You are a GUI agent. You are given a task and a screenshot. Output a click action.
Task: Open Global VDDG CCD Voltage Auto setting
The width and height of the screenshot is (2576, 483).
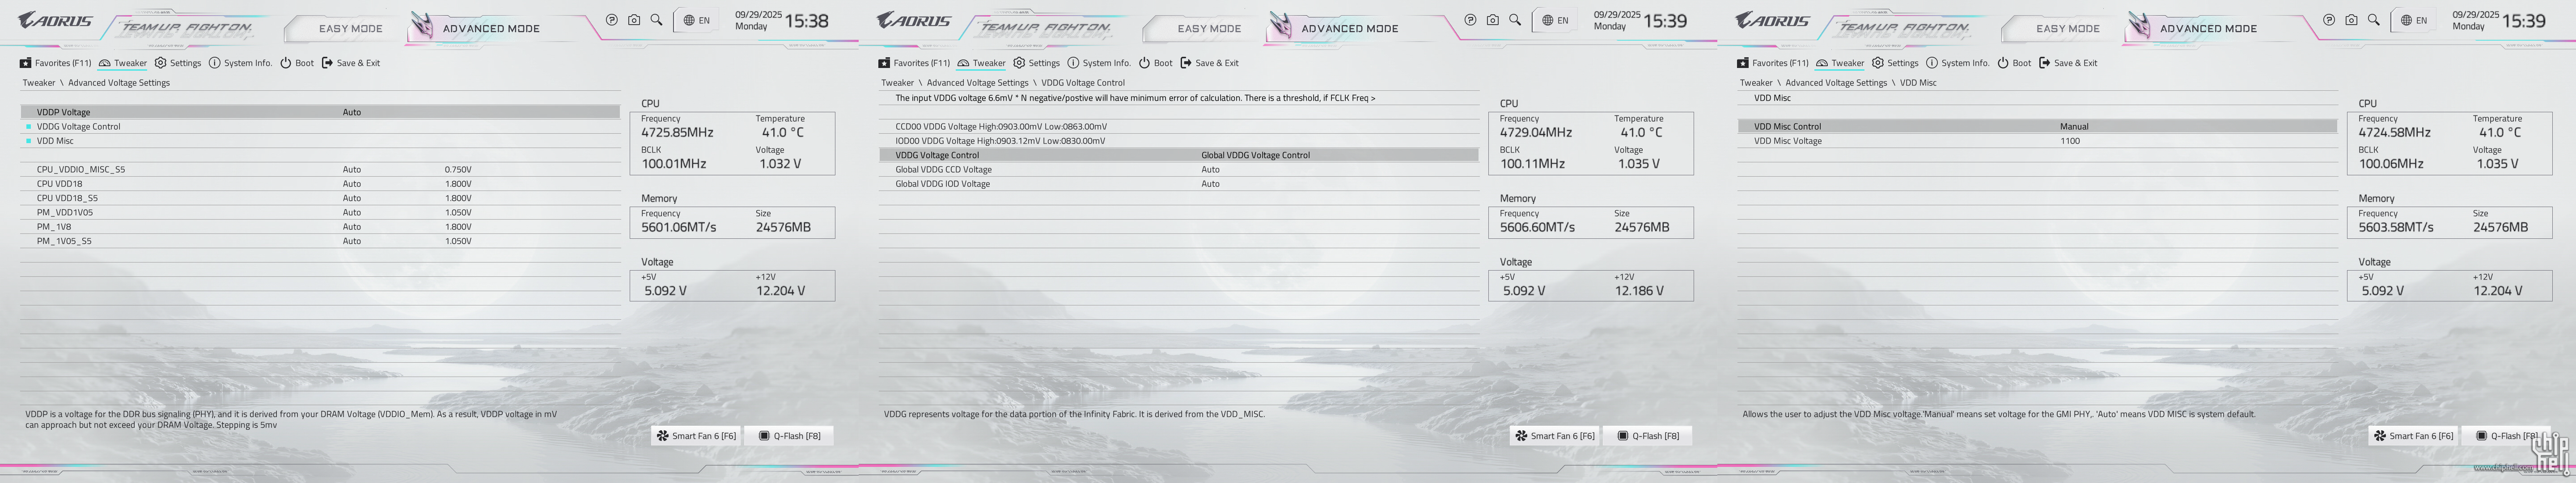coord(1210,170)
